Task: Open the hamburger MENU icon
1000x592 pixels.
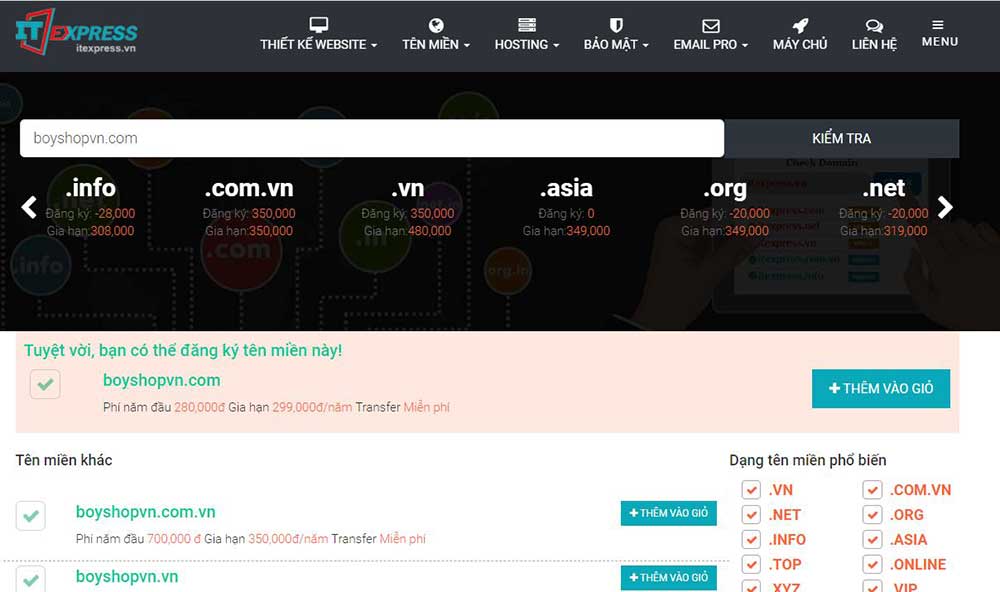Action: point(939,33)
